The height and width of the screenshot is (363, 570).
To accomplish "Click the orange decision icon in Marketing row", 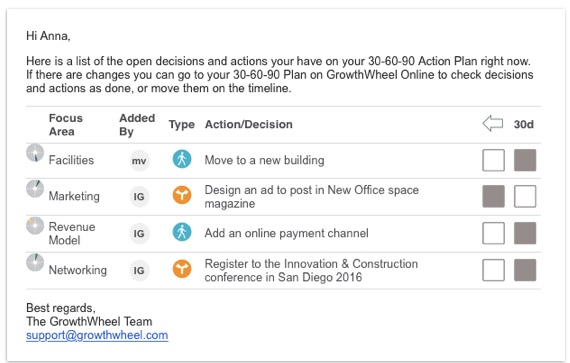I will click(182, 195).
